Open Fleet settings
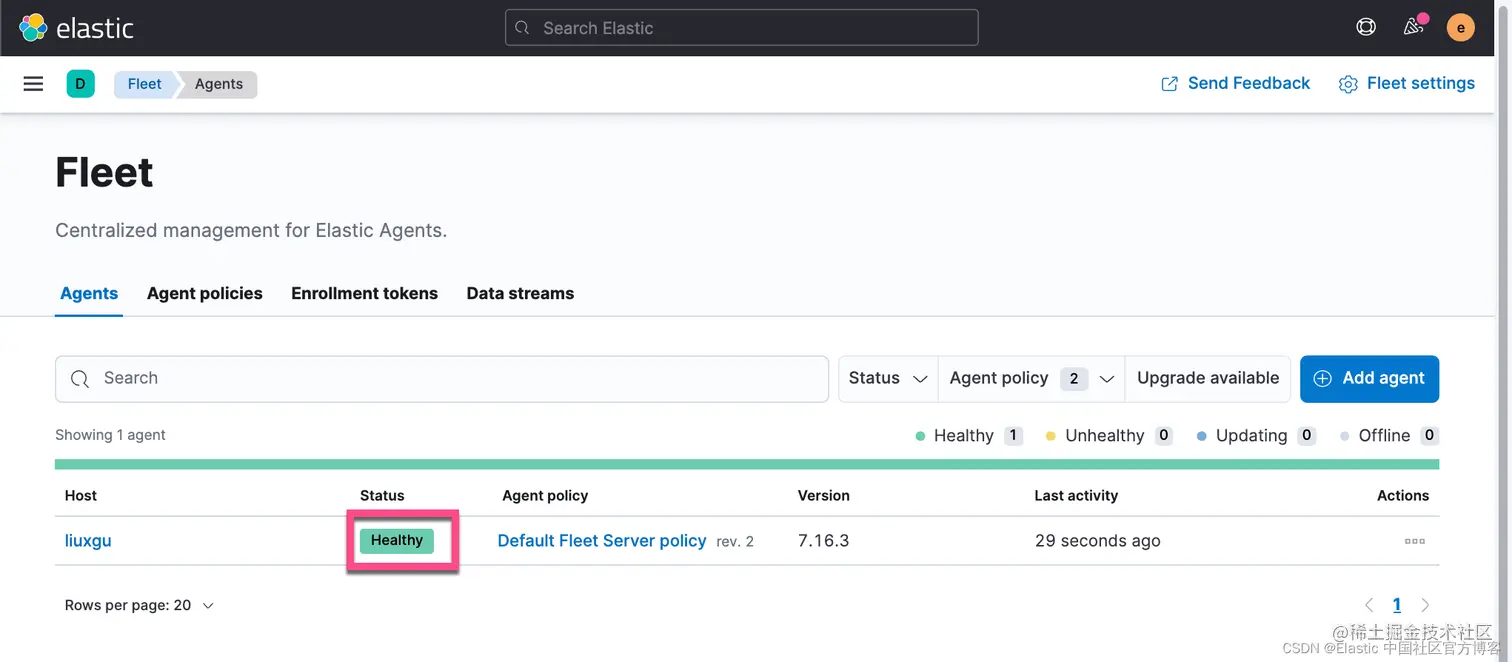 (x=1407, y=84)
